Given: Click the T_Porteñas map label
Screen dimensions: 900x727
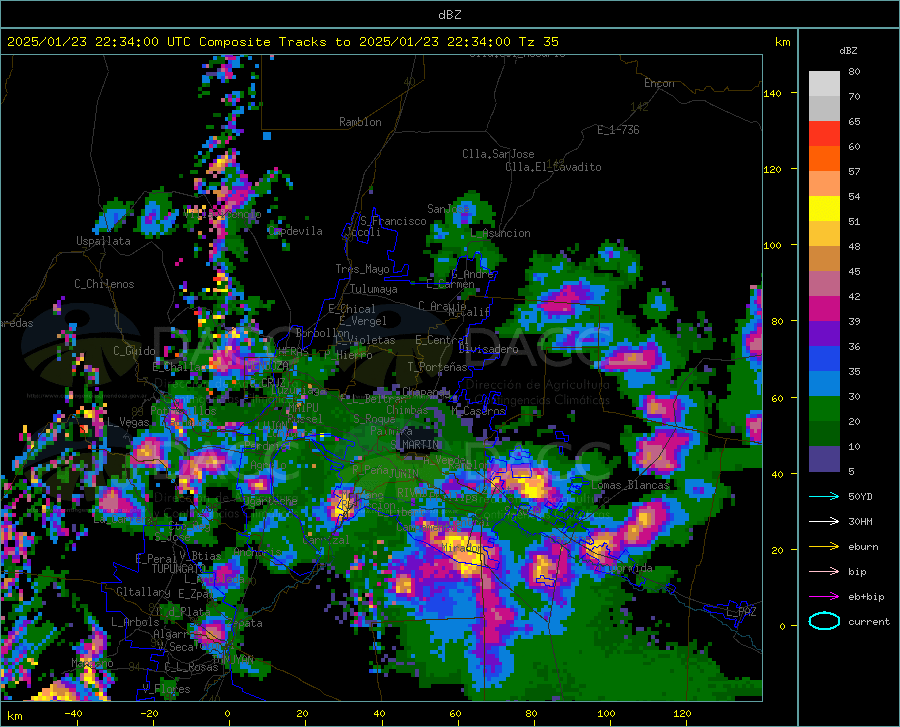Looking at the screenshot, I should tap(437, 367).
